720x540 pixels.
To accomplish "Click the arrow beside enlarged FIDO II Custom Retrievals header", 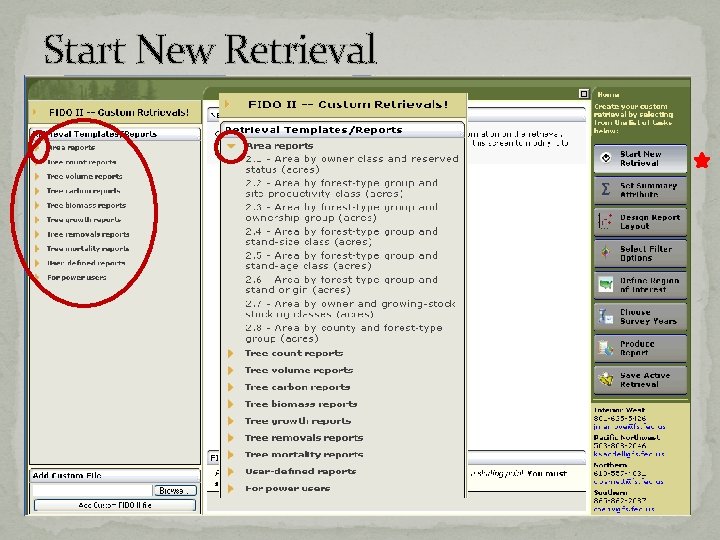I will pos(226,104).
